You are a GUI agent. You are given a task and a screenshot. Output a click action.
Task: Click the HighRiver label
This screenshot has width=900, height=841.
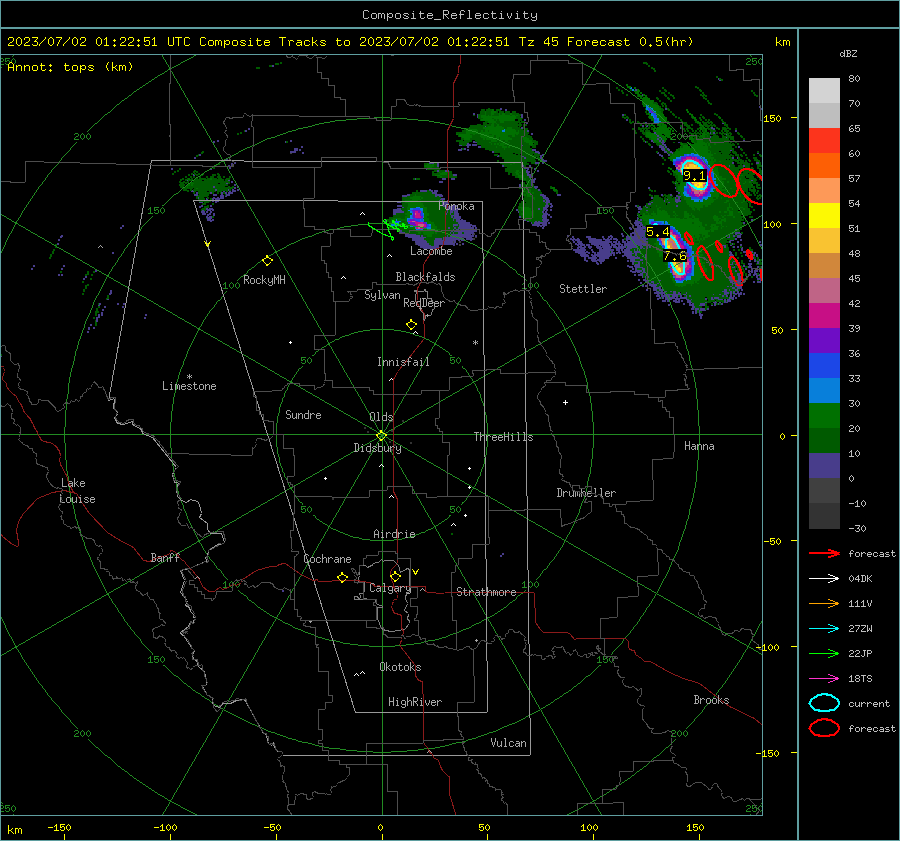[x=415, y=702]
